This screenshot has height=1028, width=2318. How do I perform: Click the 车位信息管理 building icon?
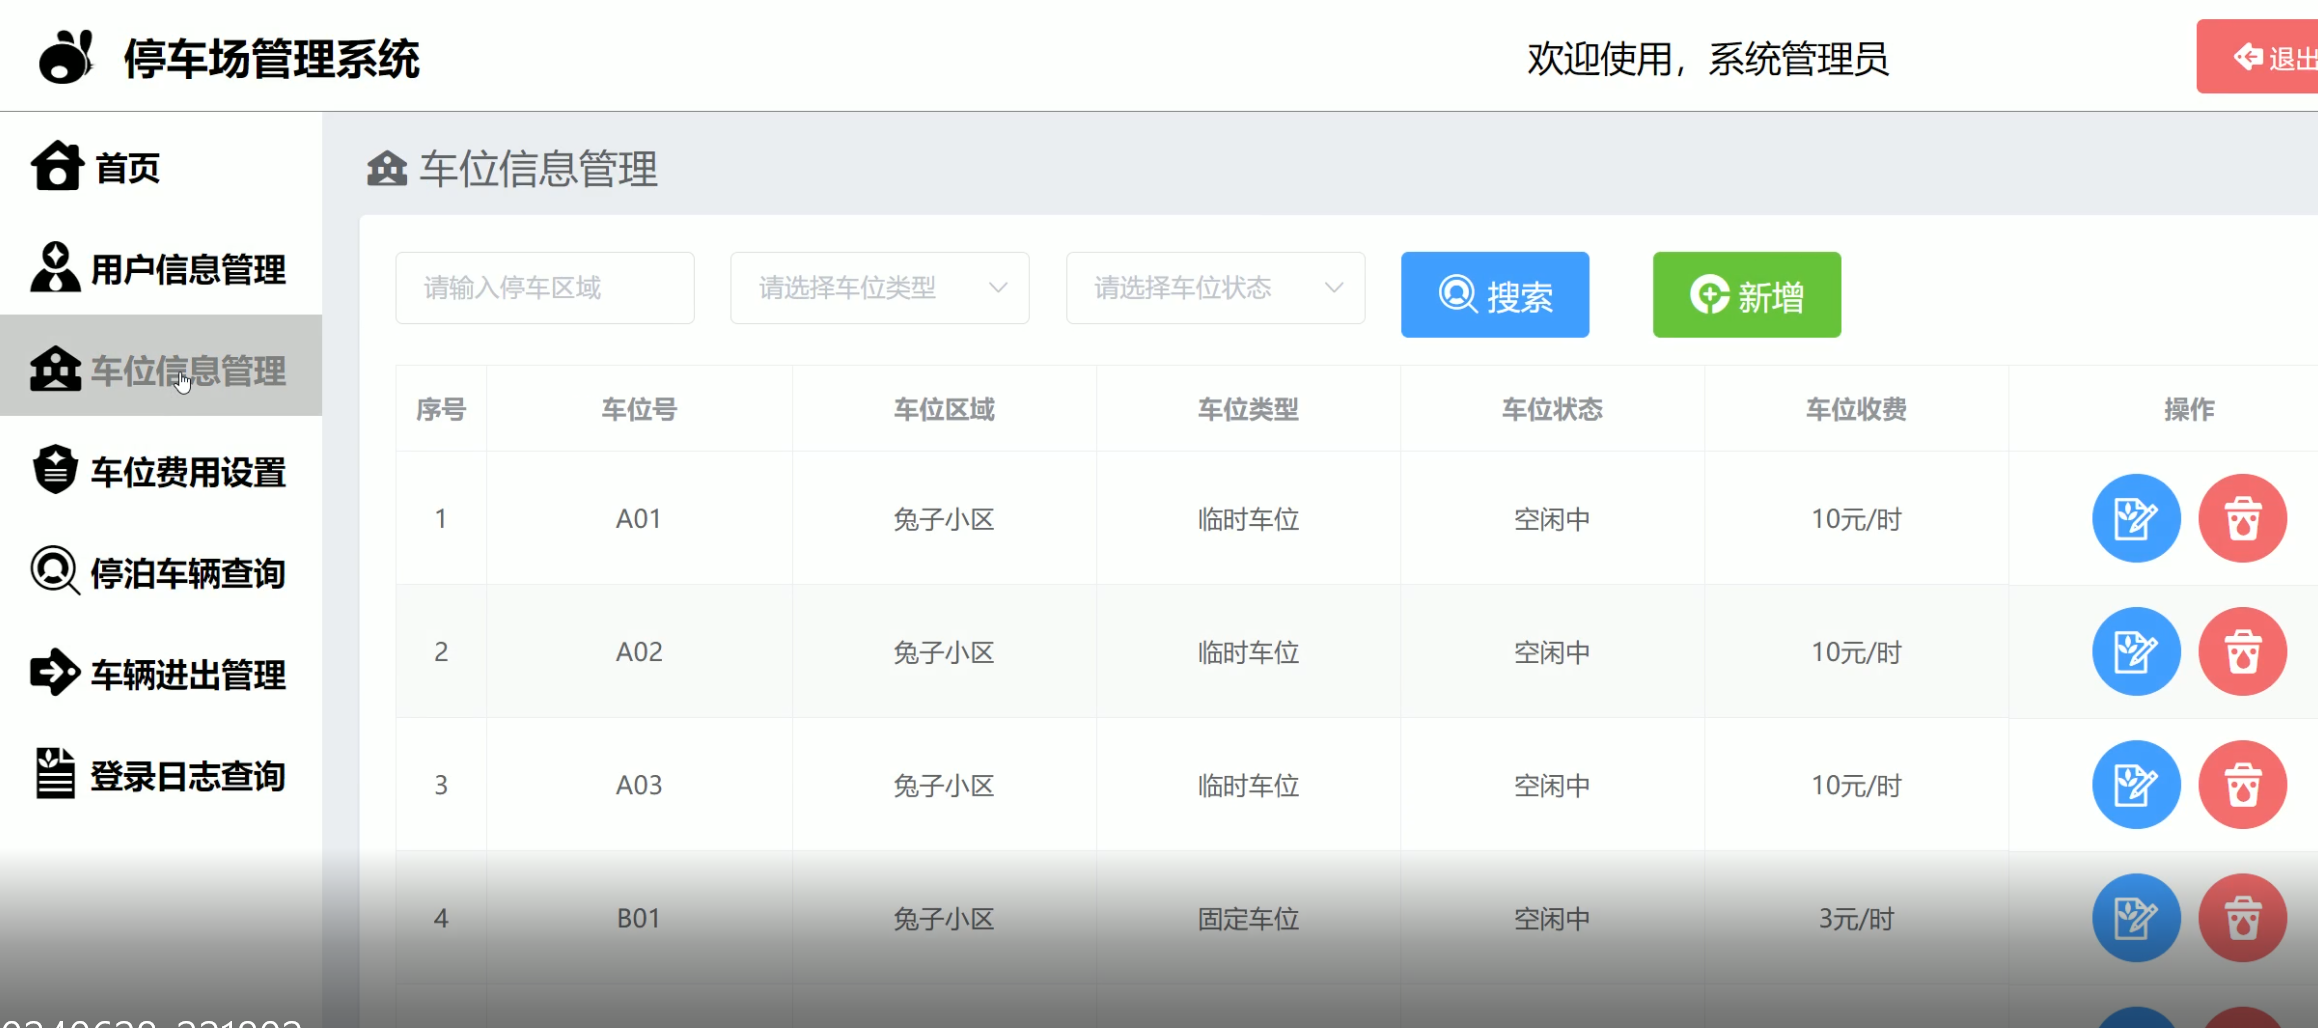point(55,368)
